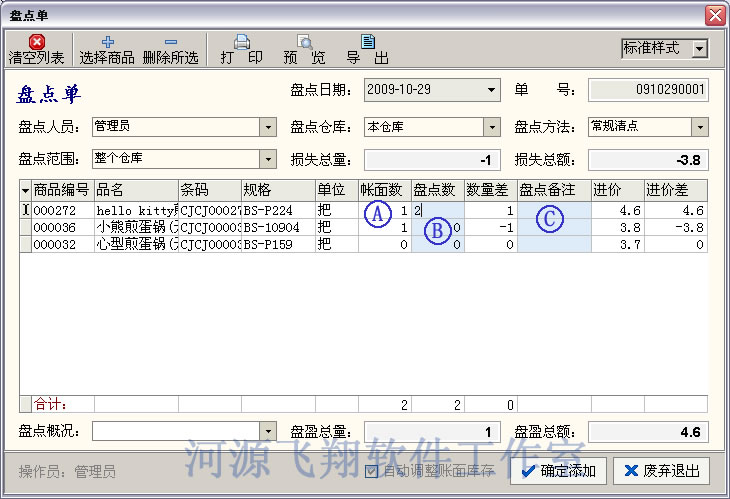
Task: Click the 商品编号 column header
Action: tap(61, 189)
